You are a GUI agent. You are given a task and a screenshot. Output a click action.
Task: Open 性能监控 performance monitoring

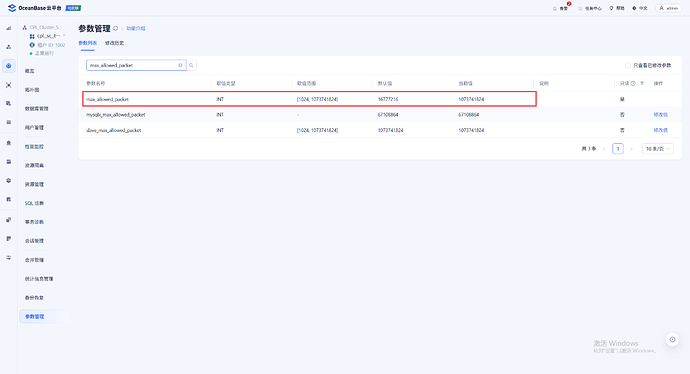tap(34, 147)
